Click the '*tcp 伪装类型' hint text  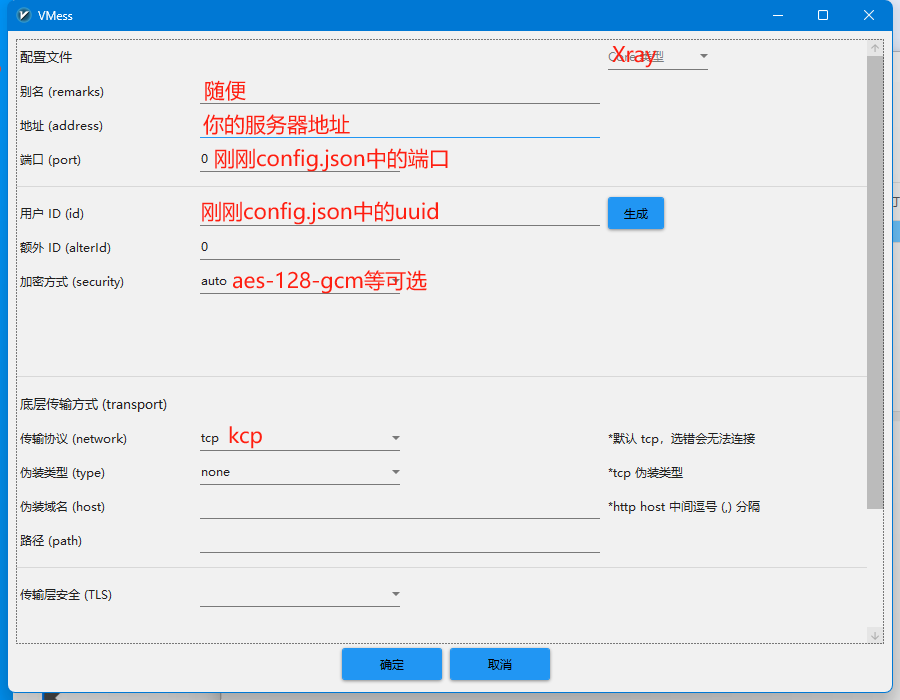tap(645, 473)
